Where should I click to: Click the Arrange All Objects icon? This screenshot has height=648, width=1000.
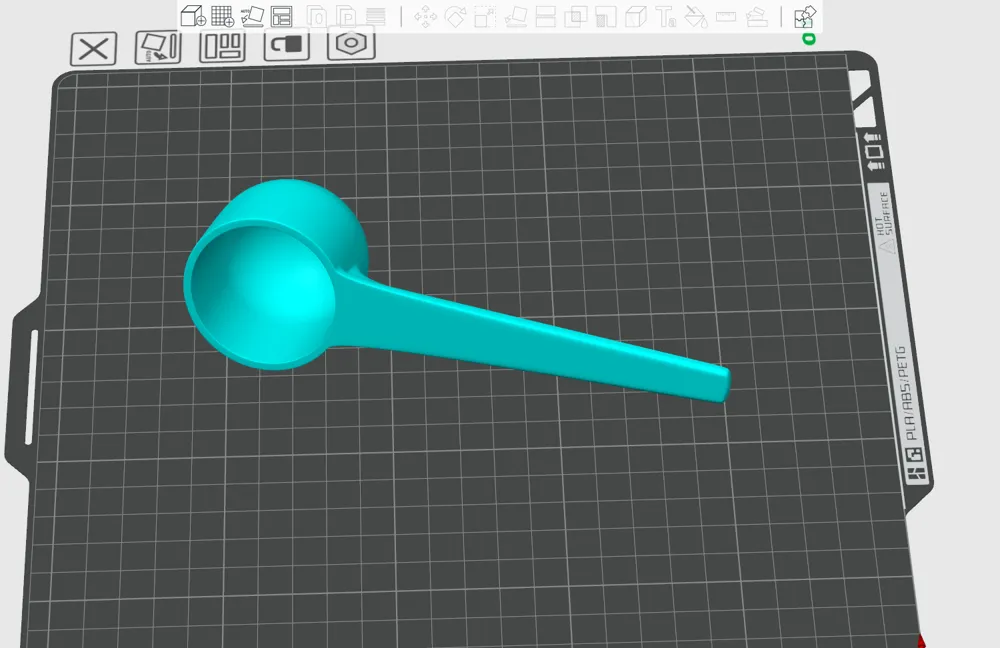[x=281, y=16]
